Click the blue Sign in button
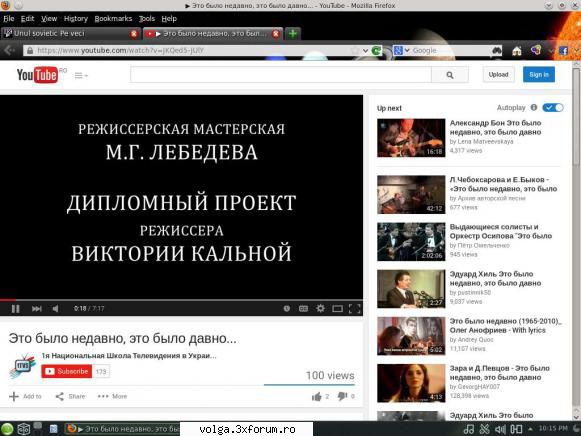This screenshot has width=581, height=436. 539,74
